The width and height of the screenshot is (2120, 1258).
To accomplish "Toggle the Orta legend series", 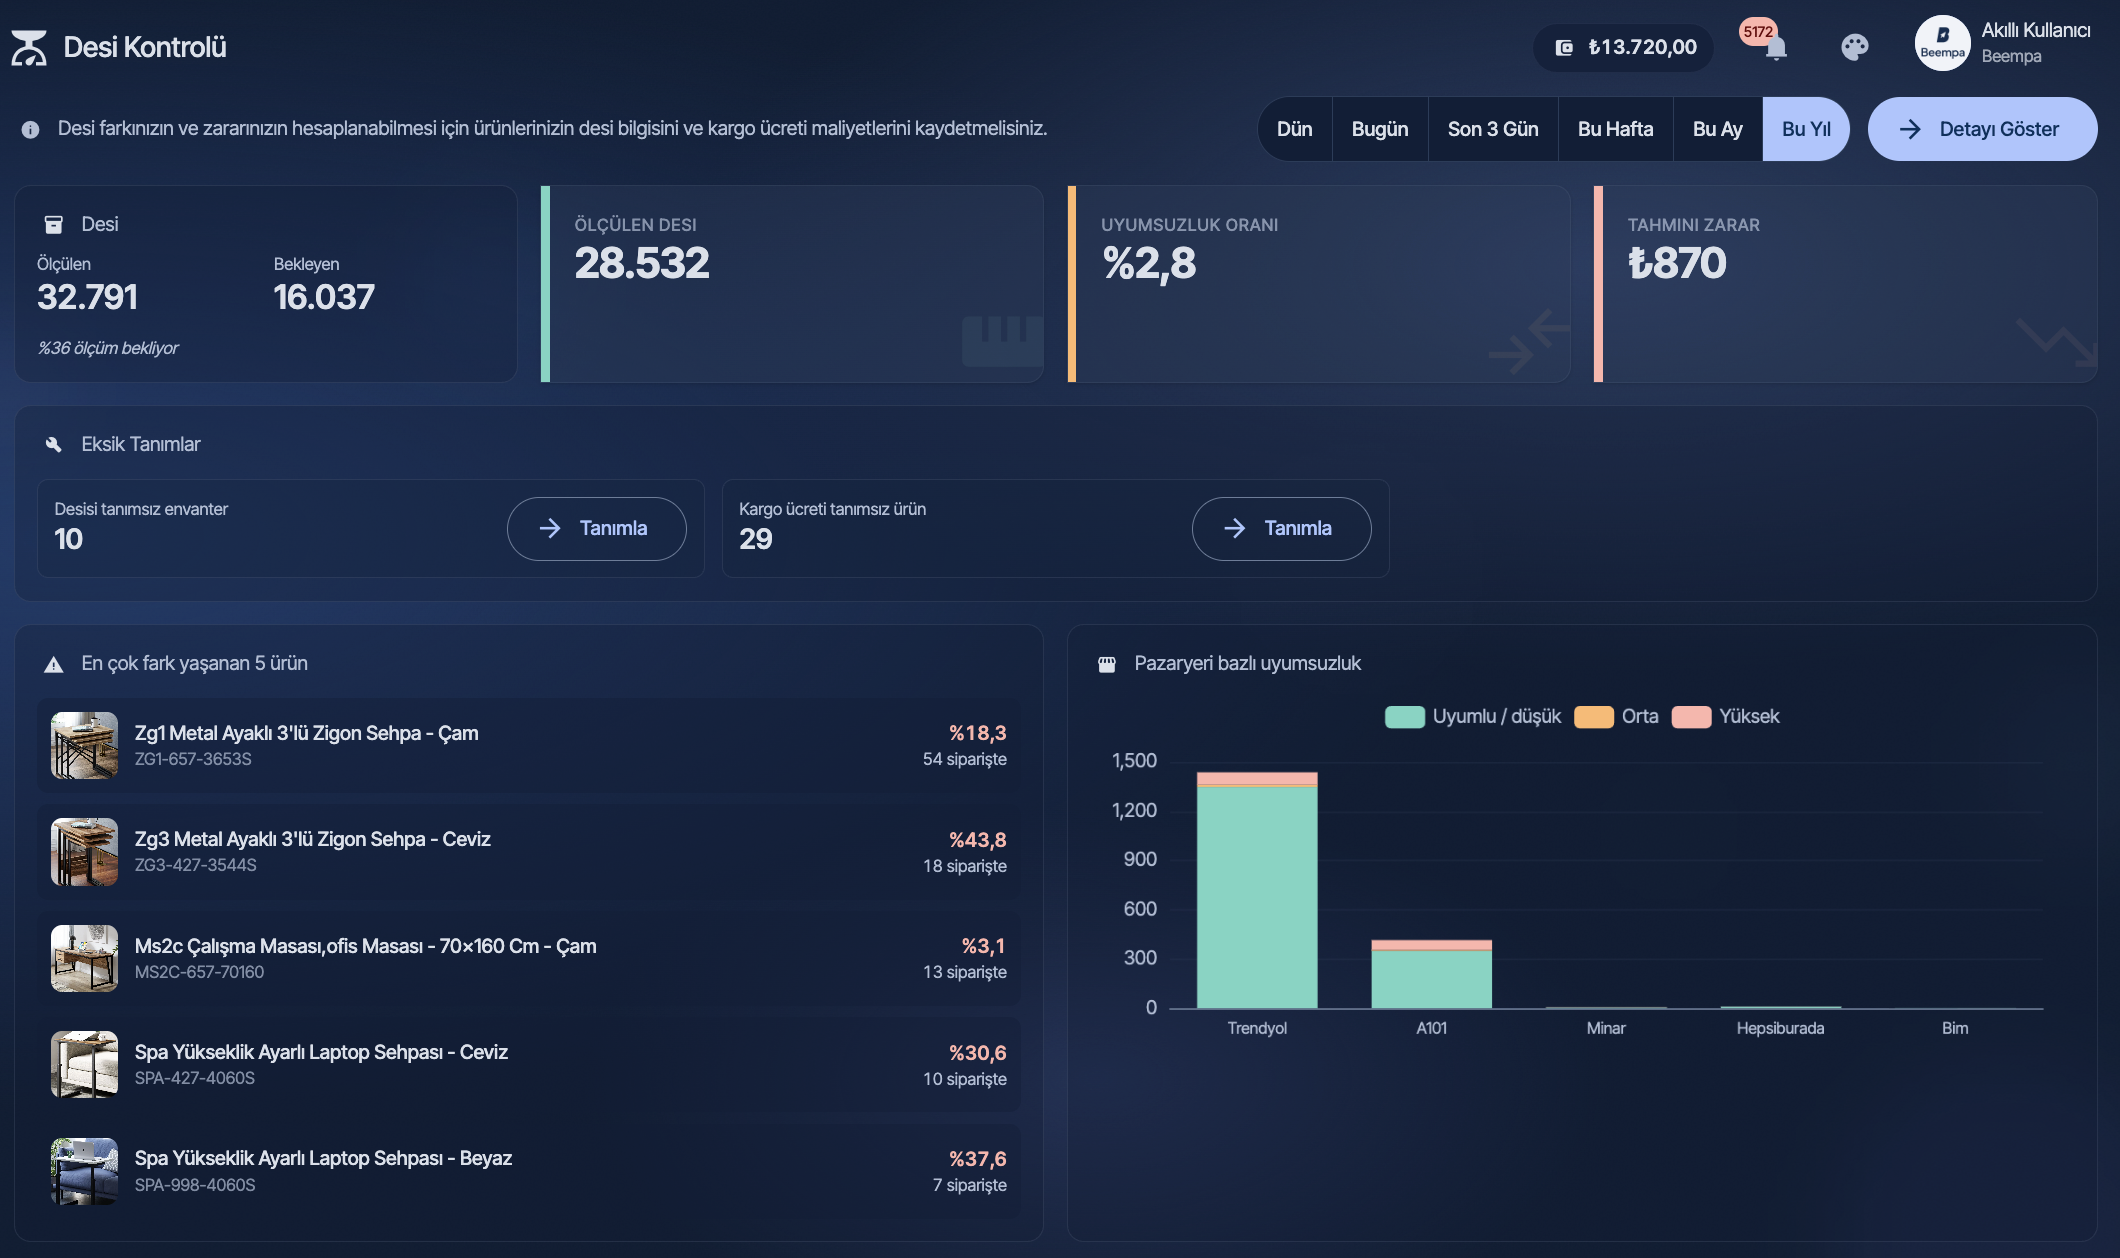I will click(x=1616, y=717).
